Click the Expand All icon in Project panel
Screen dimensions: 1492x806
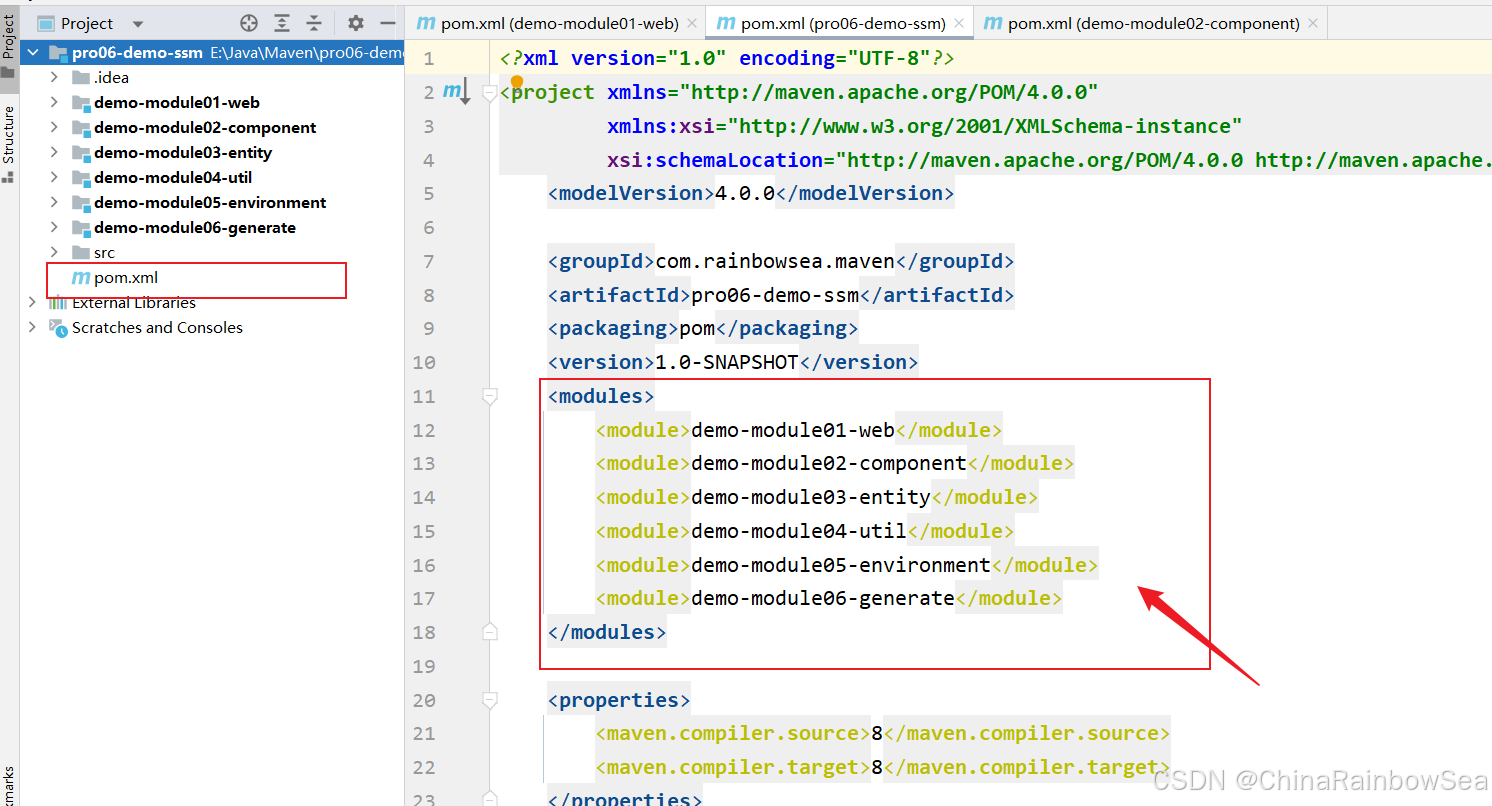(x=282, y=23)
